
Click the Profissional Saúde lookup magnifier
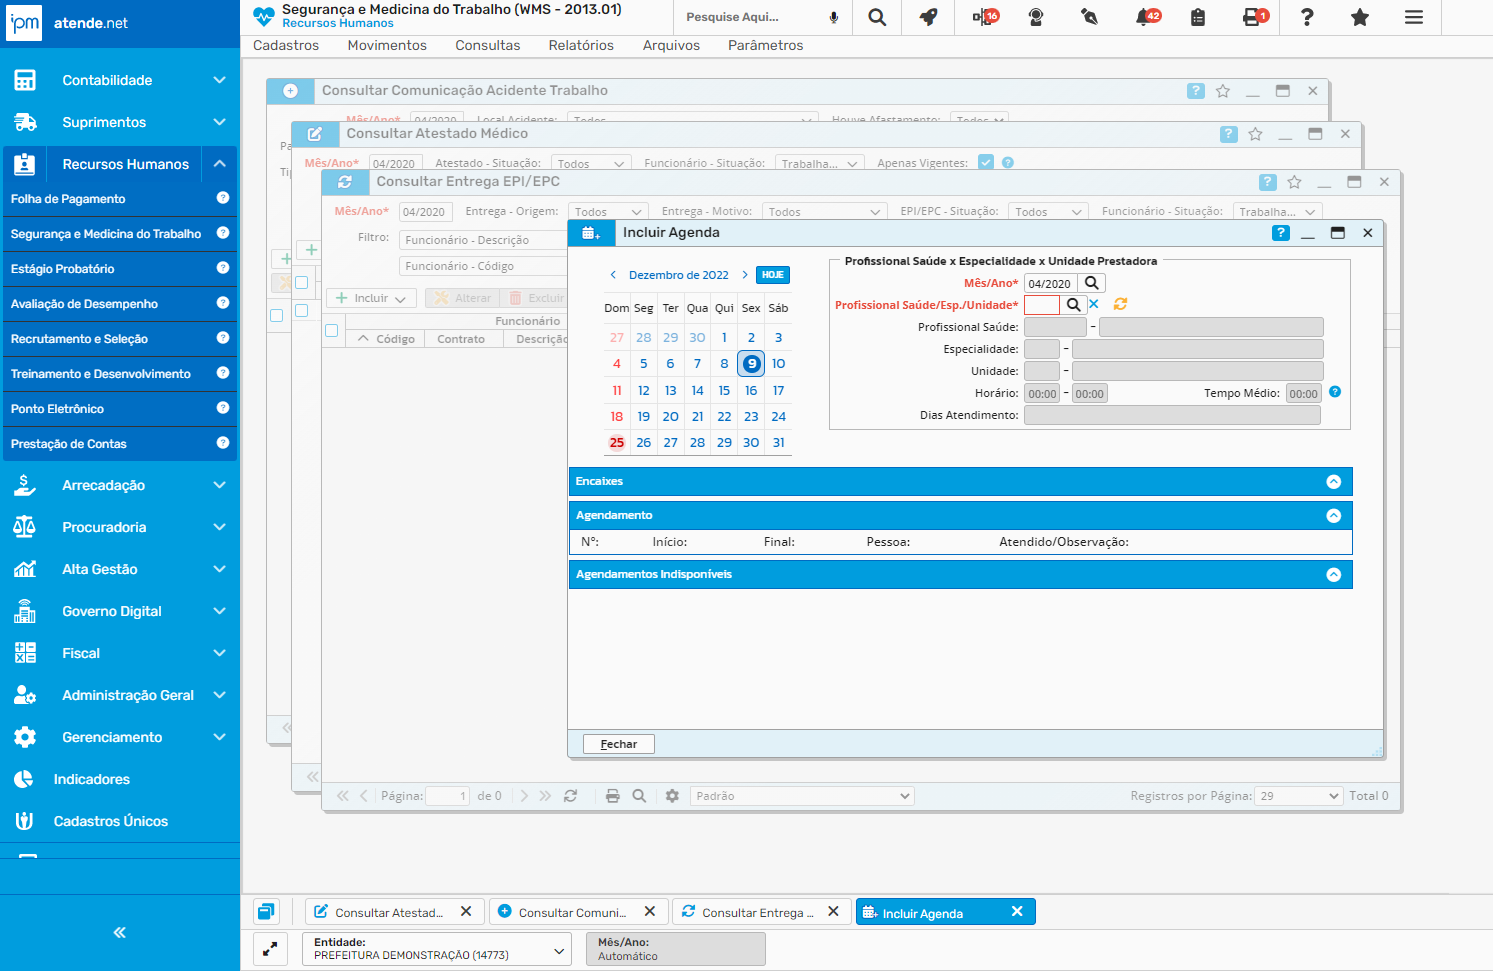coord(1073,305)
